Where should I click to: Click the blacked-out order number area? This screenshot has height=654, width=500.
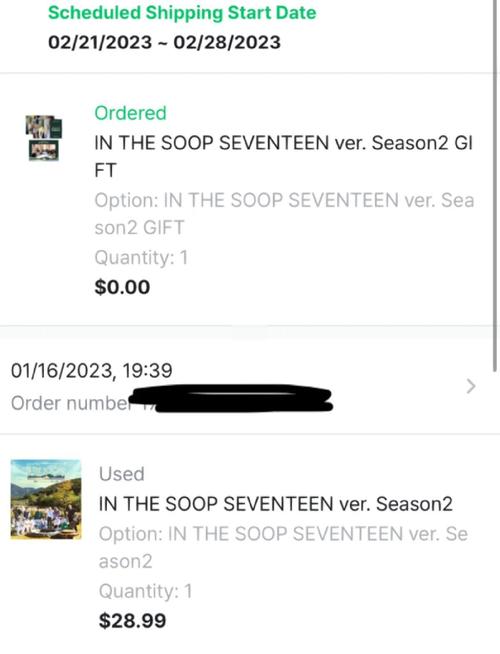[x=232, y=399]
